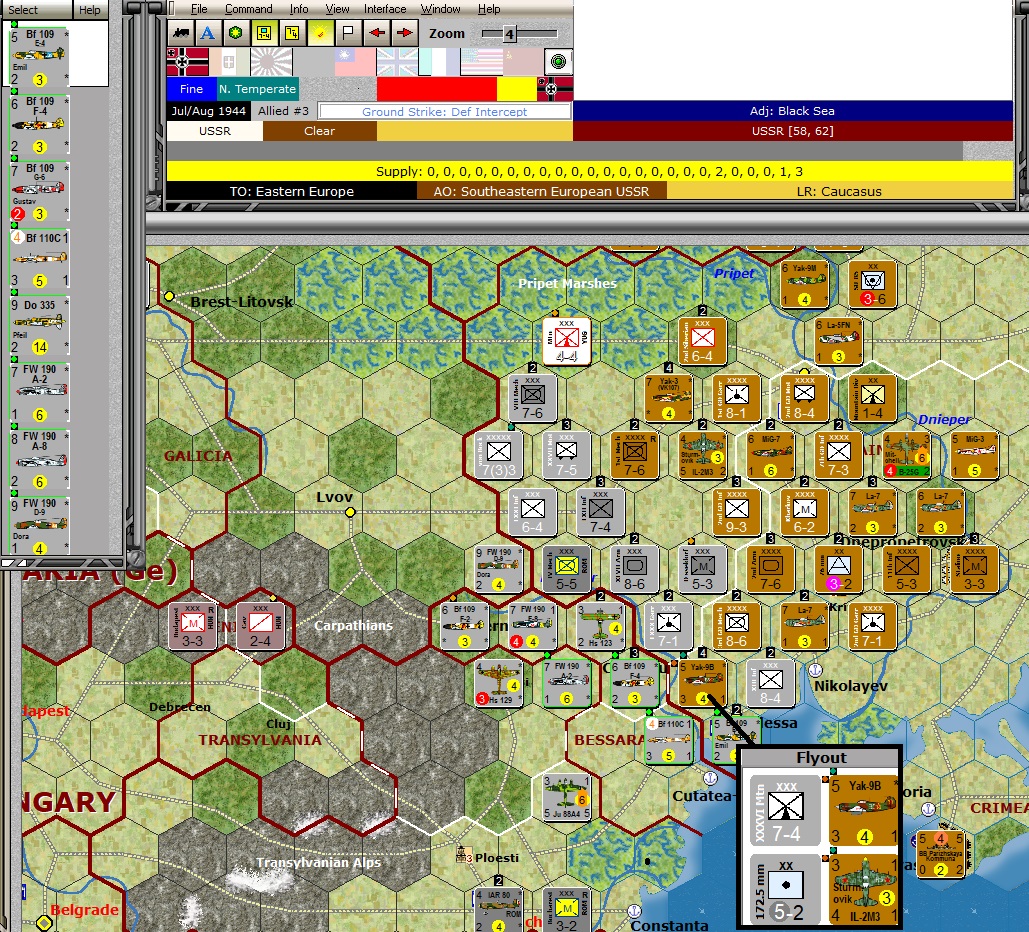Open the Window menu
The image size is (1029, 932).
coord(440,9)
